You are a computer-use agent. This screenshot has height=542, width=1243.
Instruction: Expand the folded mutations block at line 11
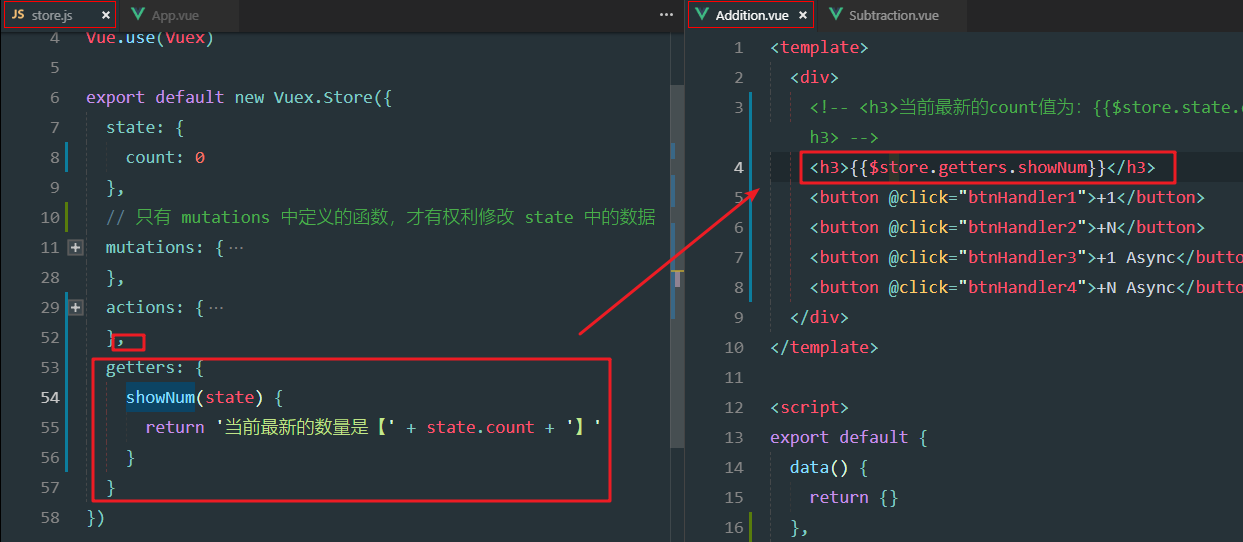point(75,247)
